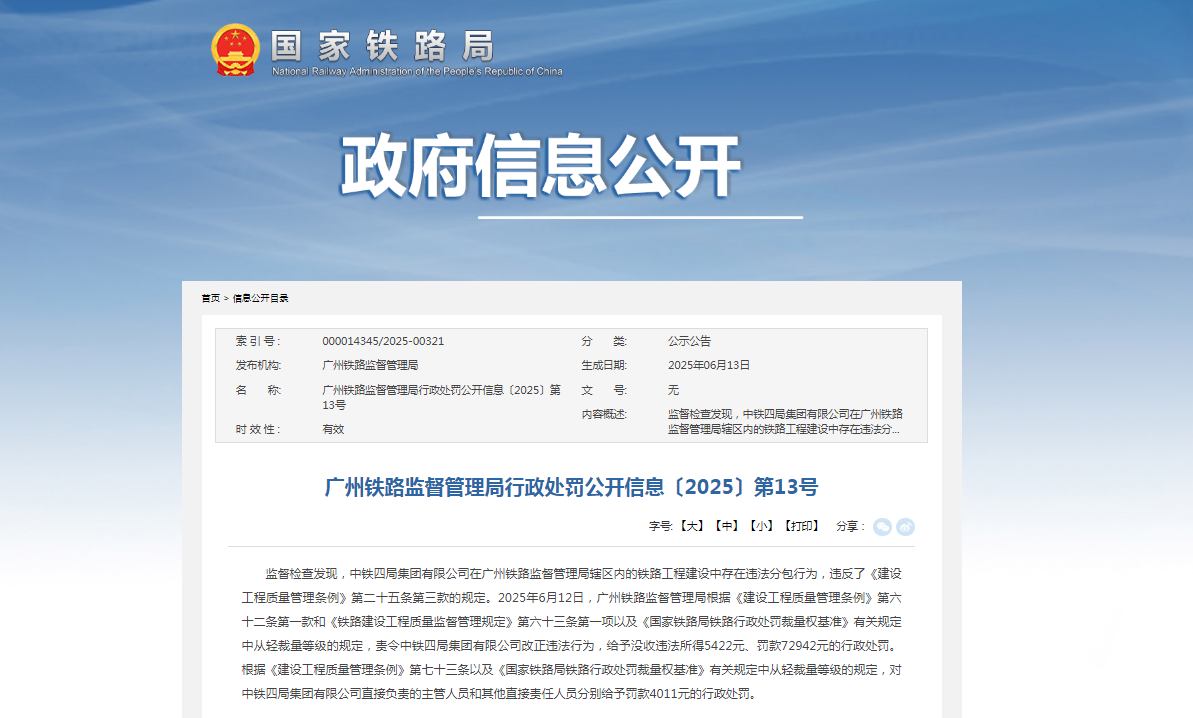Select the generated date 2025年06月13日

(709, 365)
